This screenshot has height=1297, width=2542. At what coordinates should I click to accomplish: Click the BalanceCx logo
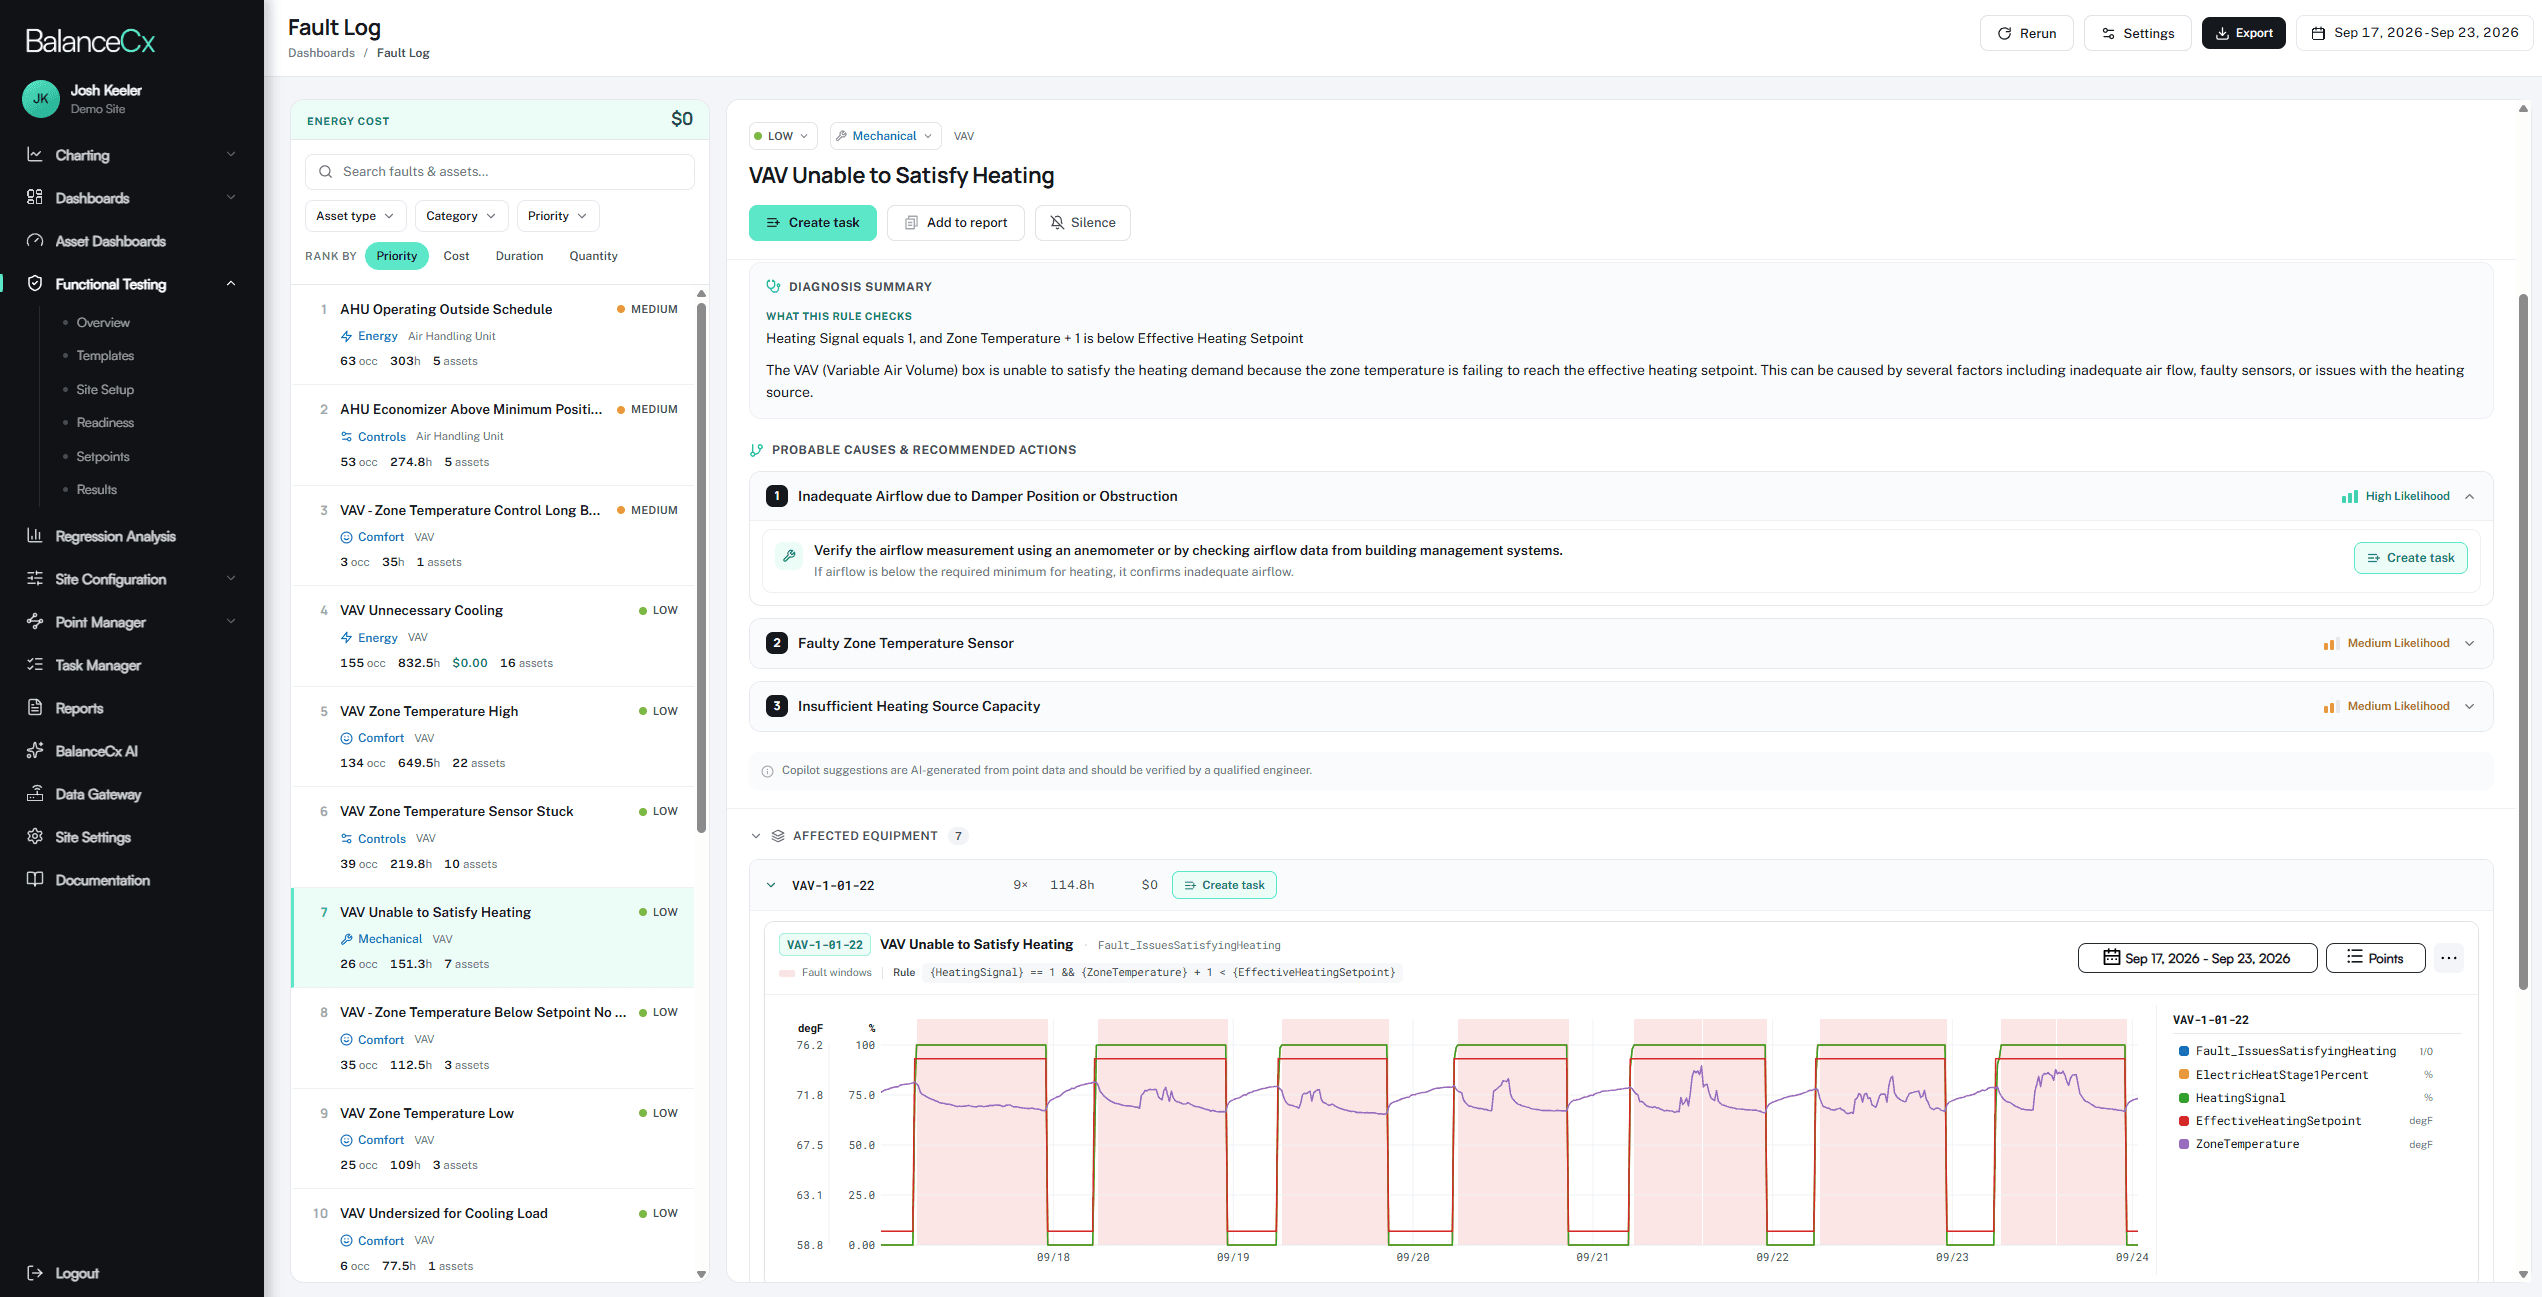[x=90, y=41]
